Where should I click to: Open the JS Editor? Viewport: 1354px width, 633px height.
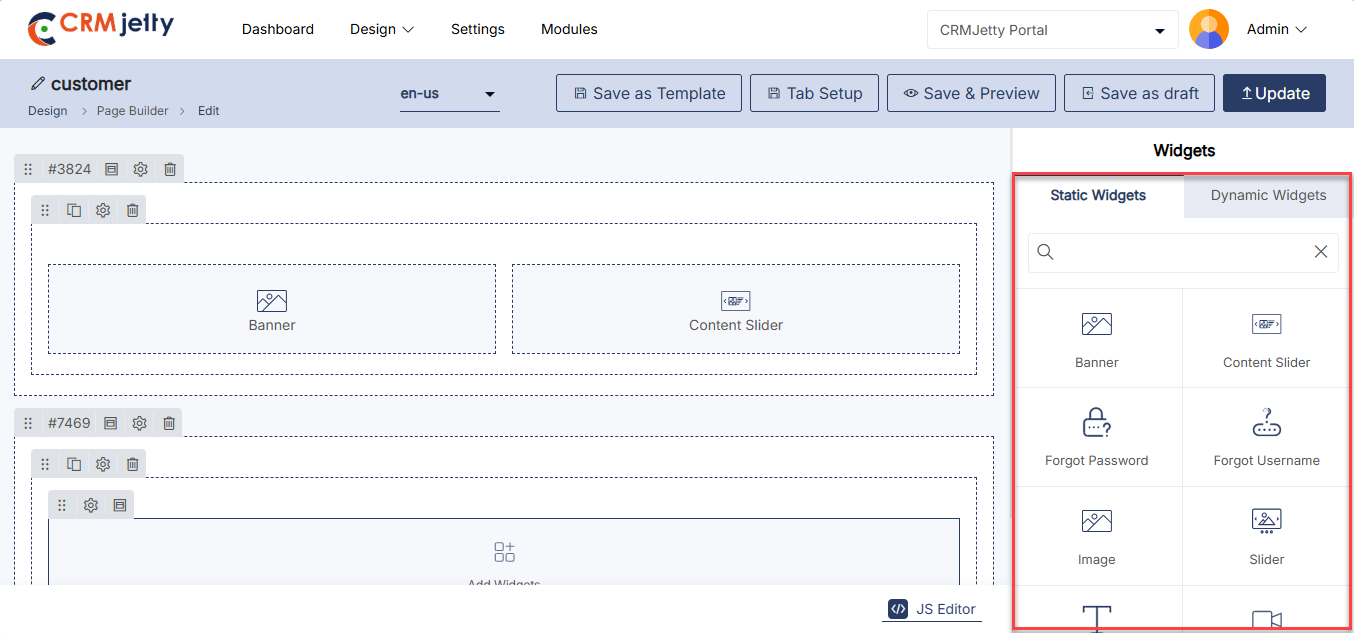(931, 608)
